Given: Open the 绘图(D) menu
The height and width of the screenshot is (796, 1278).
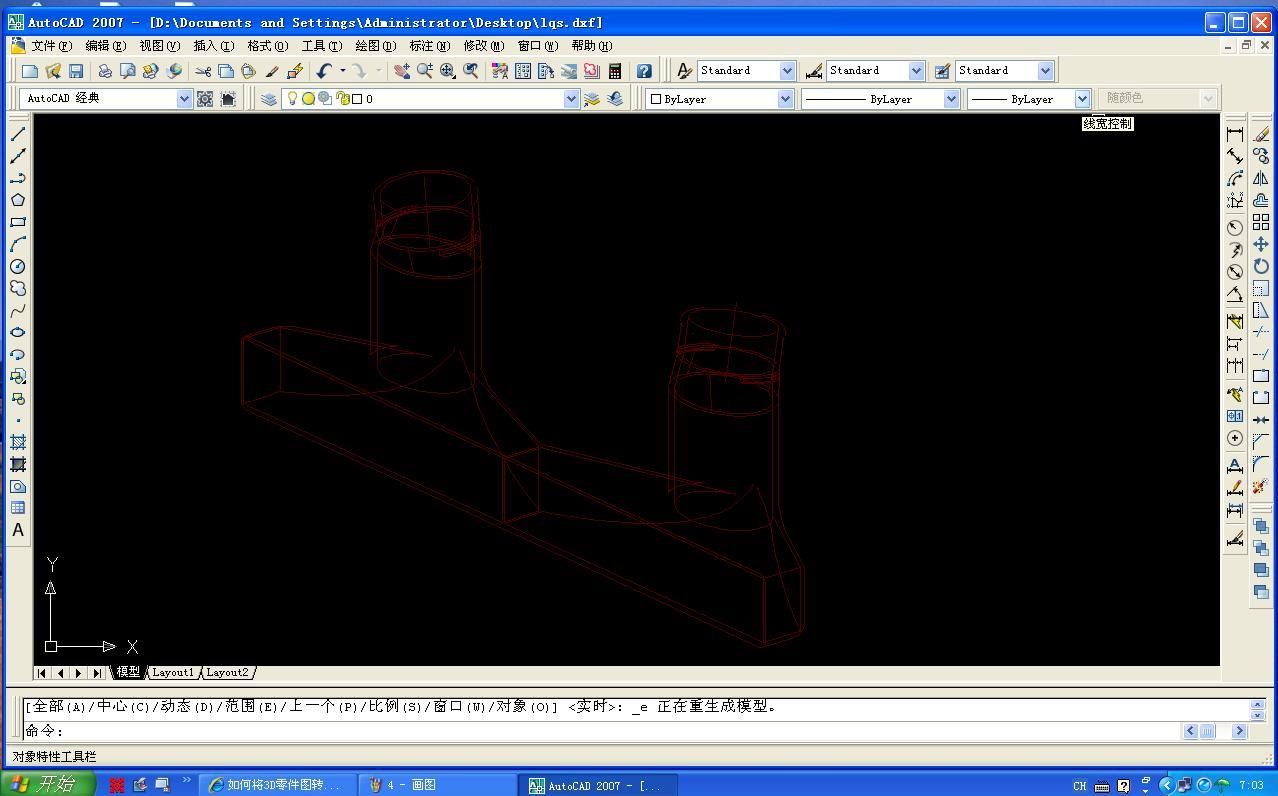Looking at the screenshot, I should pos(375,45).
